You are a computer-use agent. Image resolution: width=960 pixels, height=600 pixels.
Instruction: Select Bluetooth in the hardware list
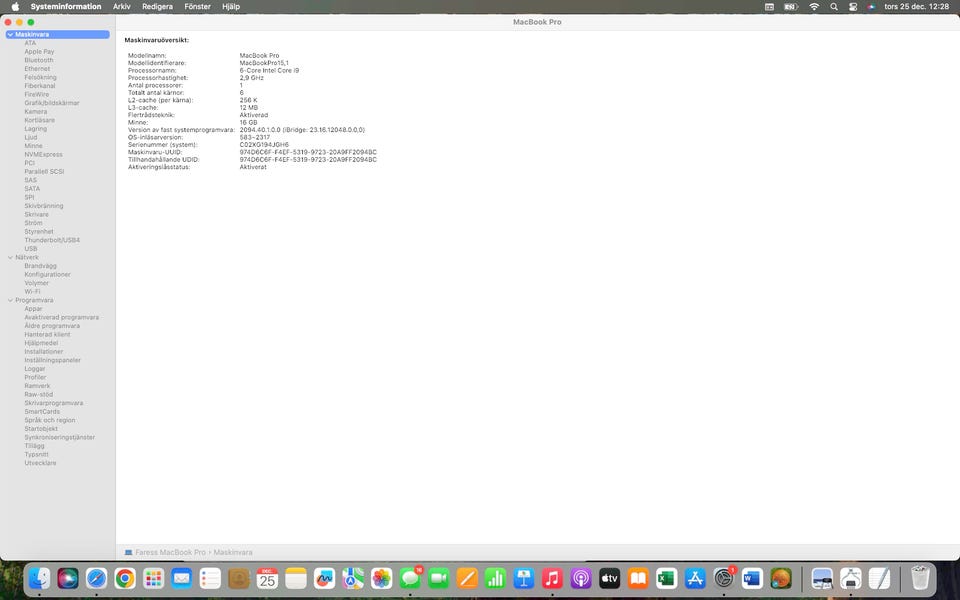[x=39, y=60]
